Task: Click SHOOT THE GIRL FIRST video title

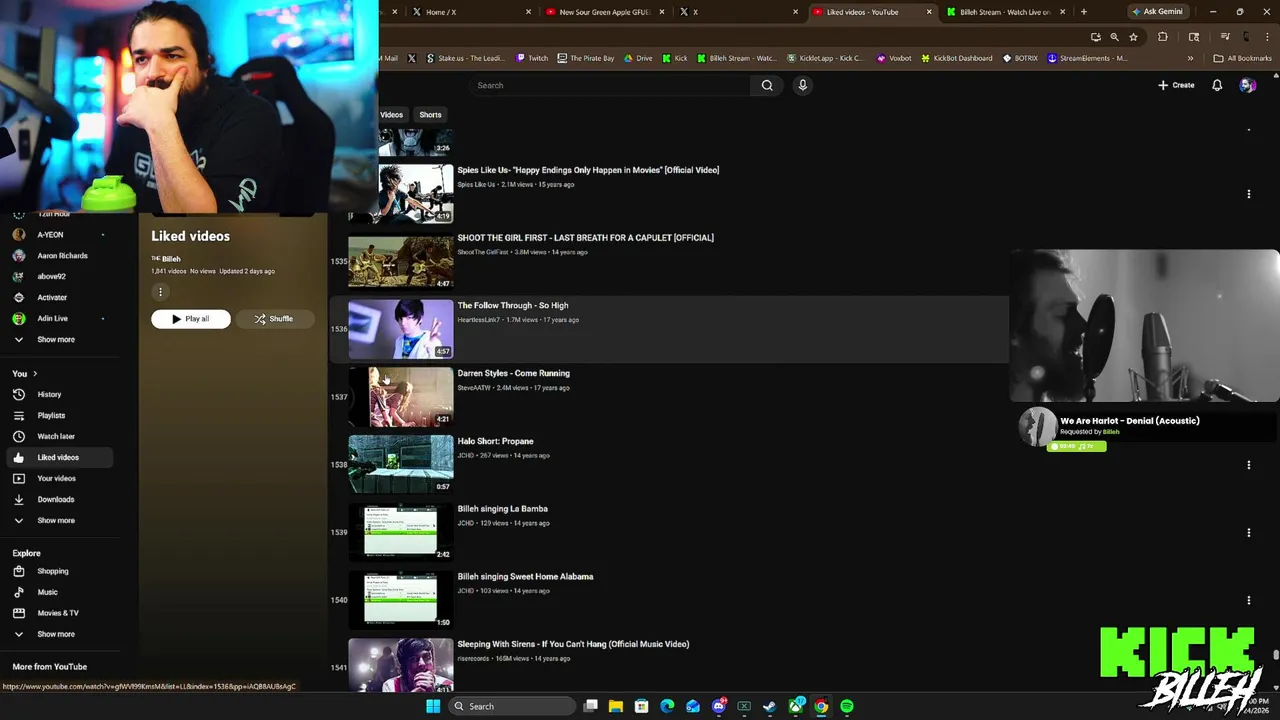Action: click(x=585, y=238)
